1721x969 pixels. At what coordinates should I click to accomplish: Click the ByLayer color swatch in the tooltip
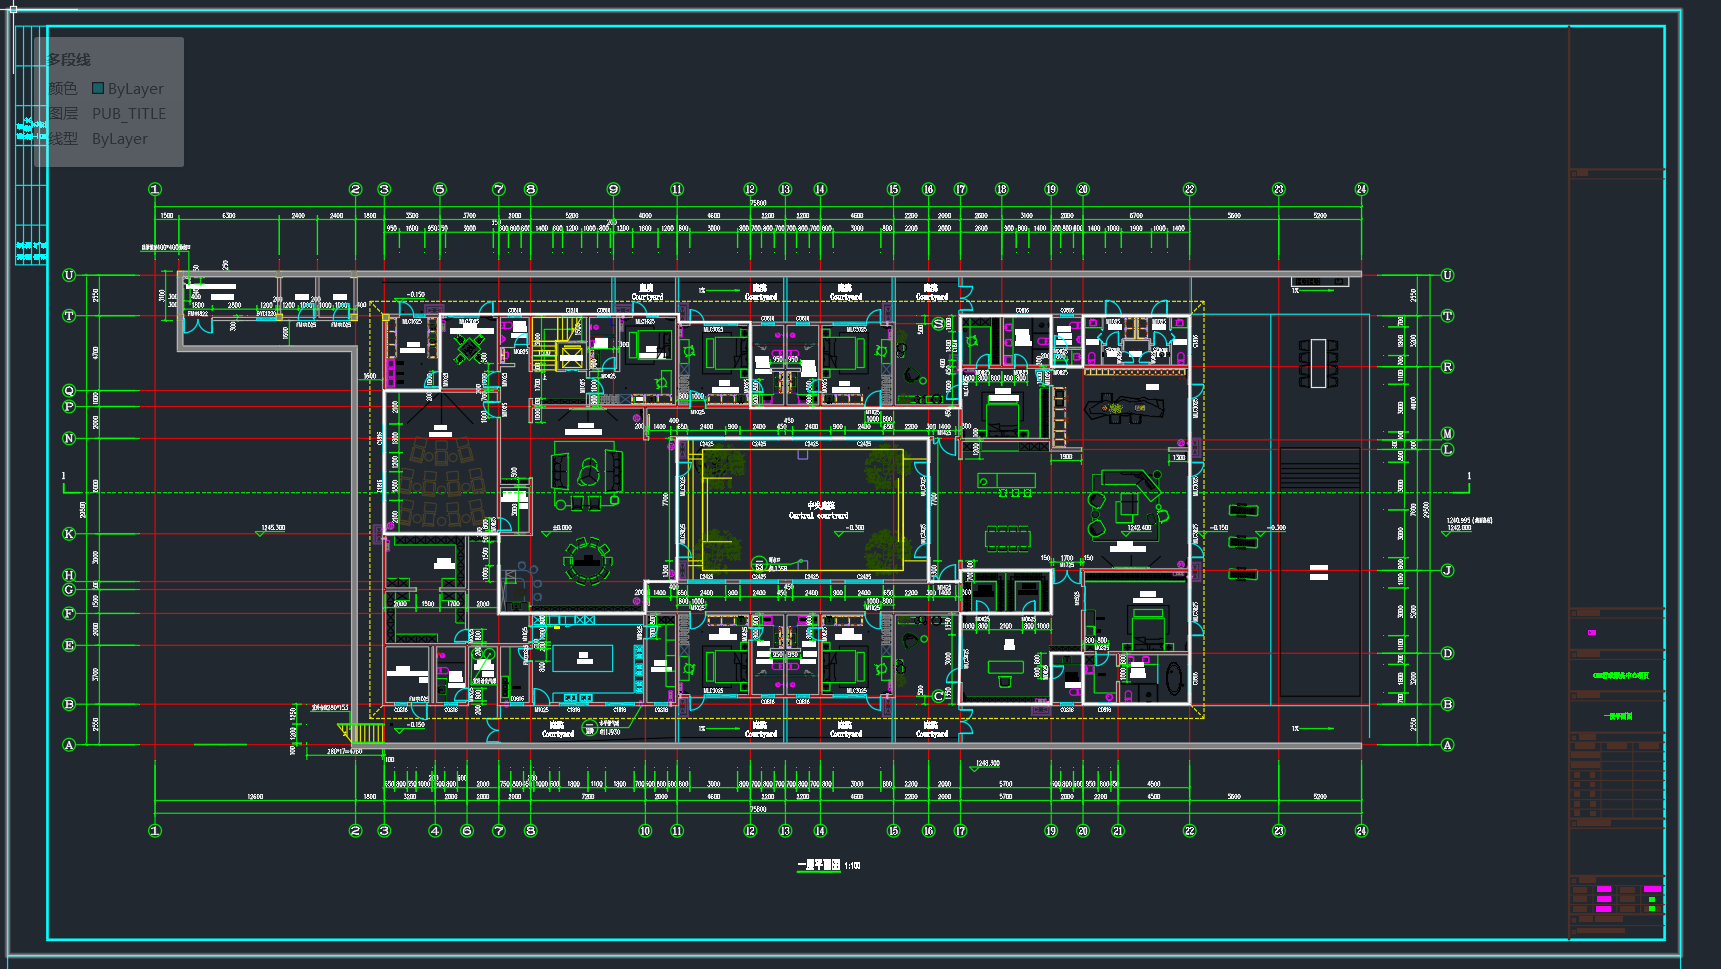point(98,88)
